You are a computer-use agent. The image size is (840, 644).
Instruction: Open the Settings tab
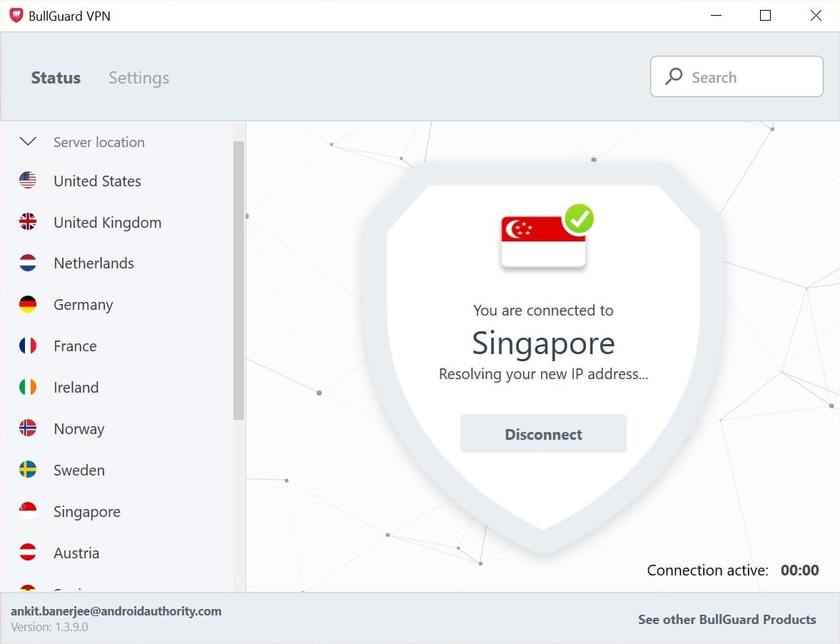point(139,78)
